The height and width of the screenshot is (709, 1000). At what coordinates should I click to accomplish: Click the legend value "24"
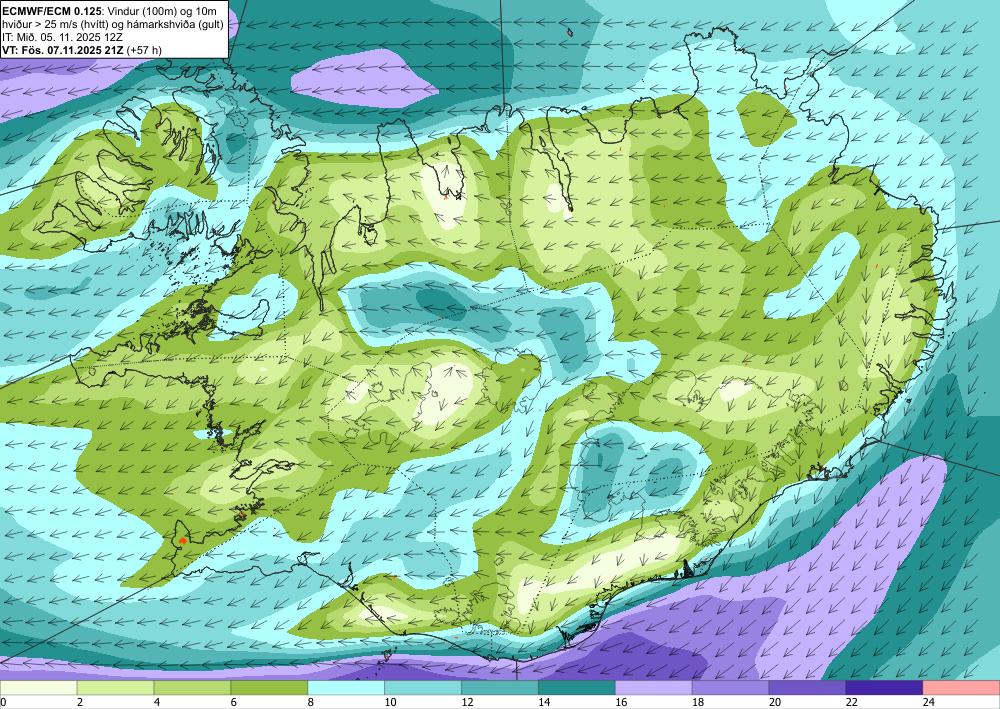[x=929, y=702]
